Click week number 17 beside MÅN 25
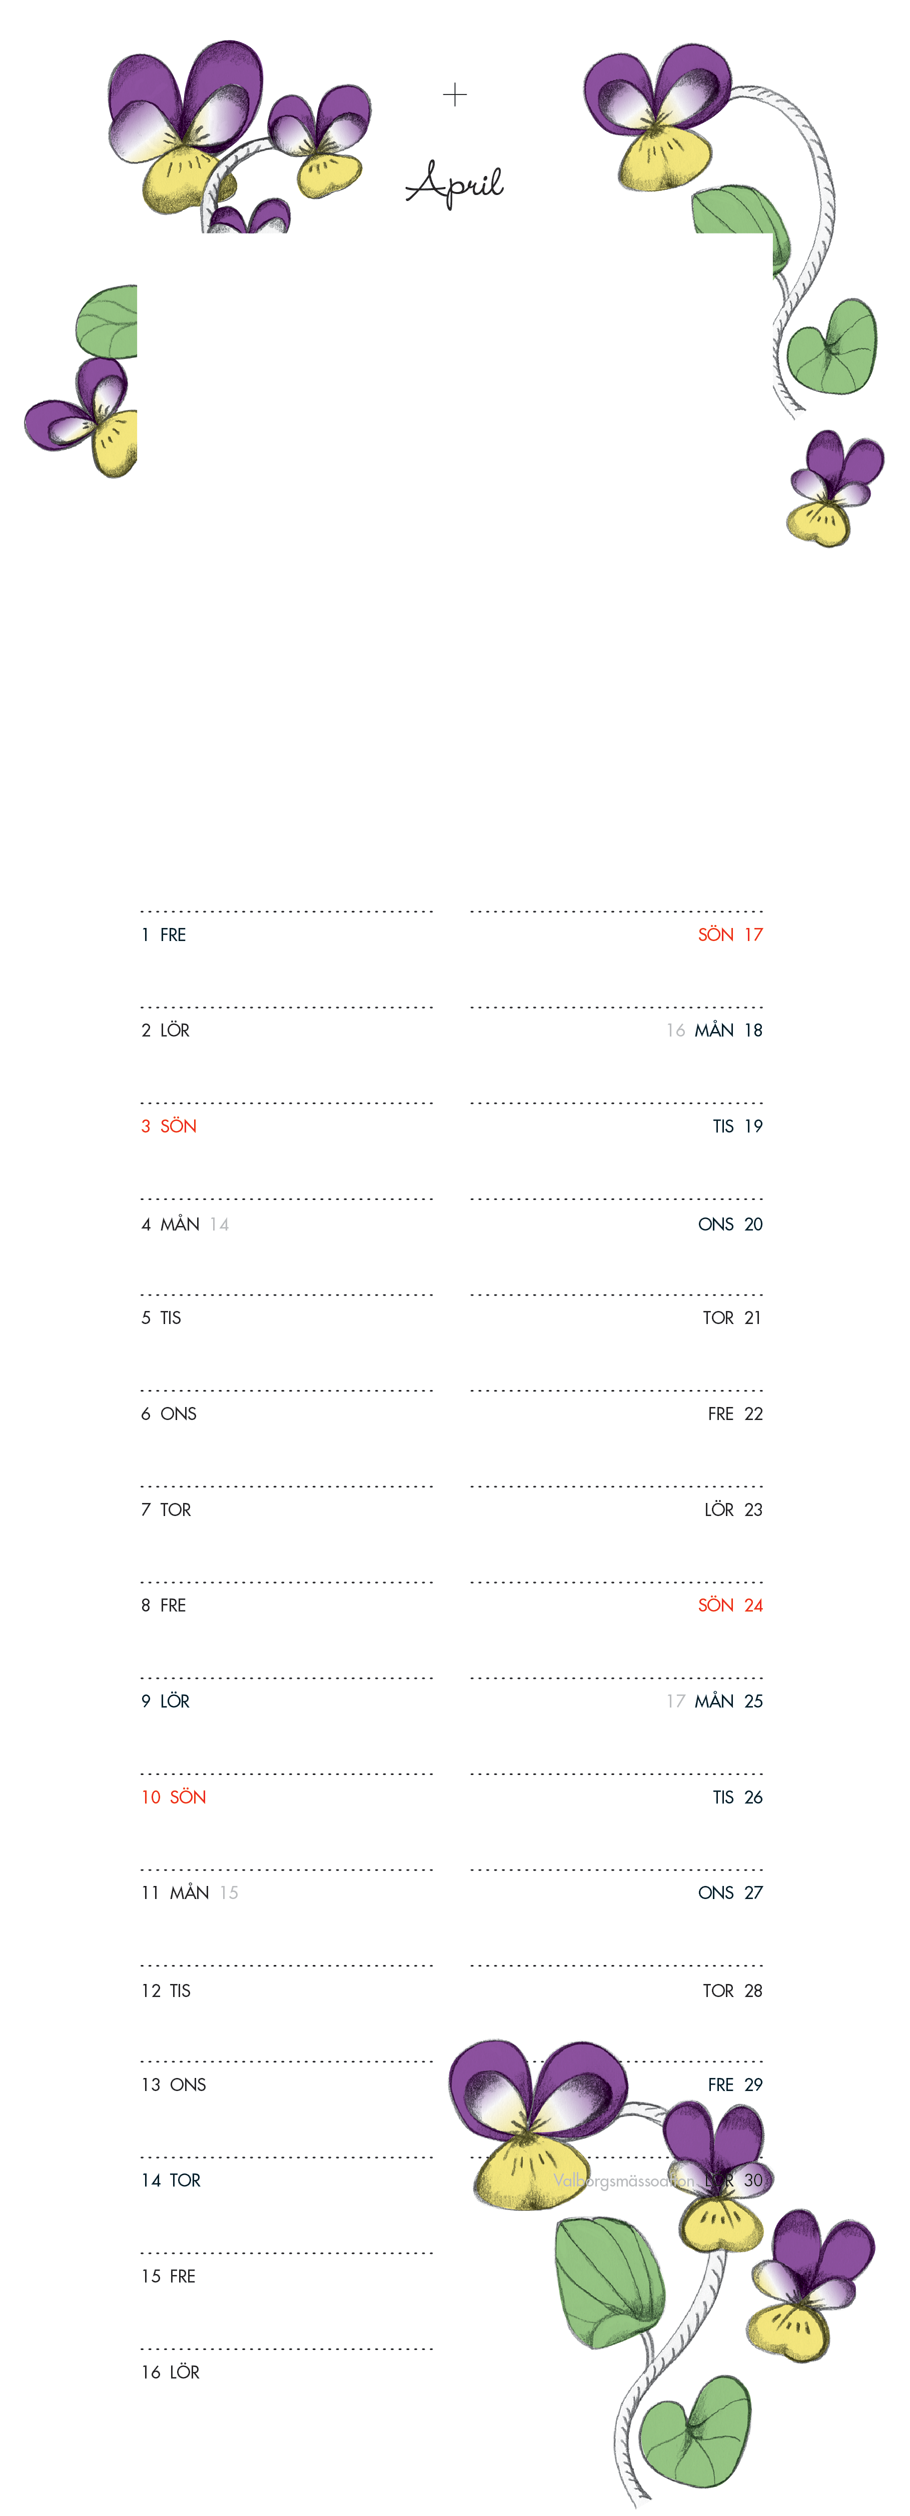The image size is (910, 2516). click(x=676, y=1701)
